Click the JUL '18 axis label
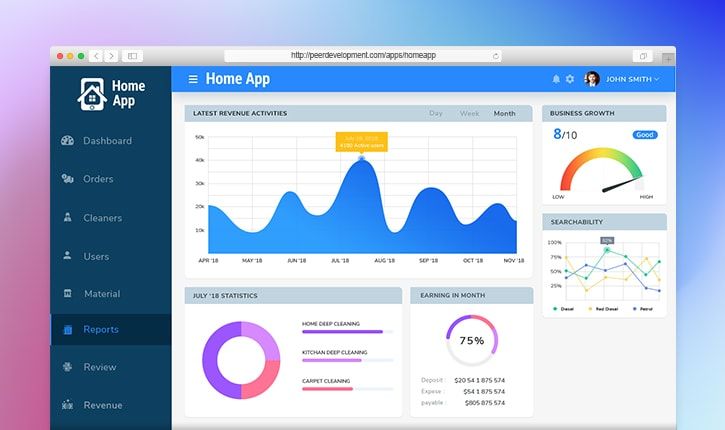The image size is (725, 430). pyautogui.click(x=340, y=261)
